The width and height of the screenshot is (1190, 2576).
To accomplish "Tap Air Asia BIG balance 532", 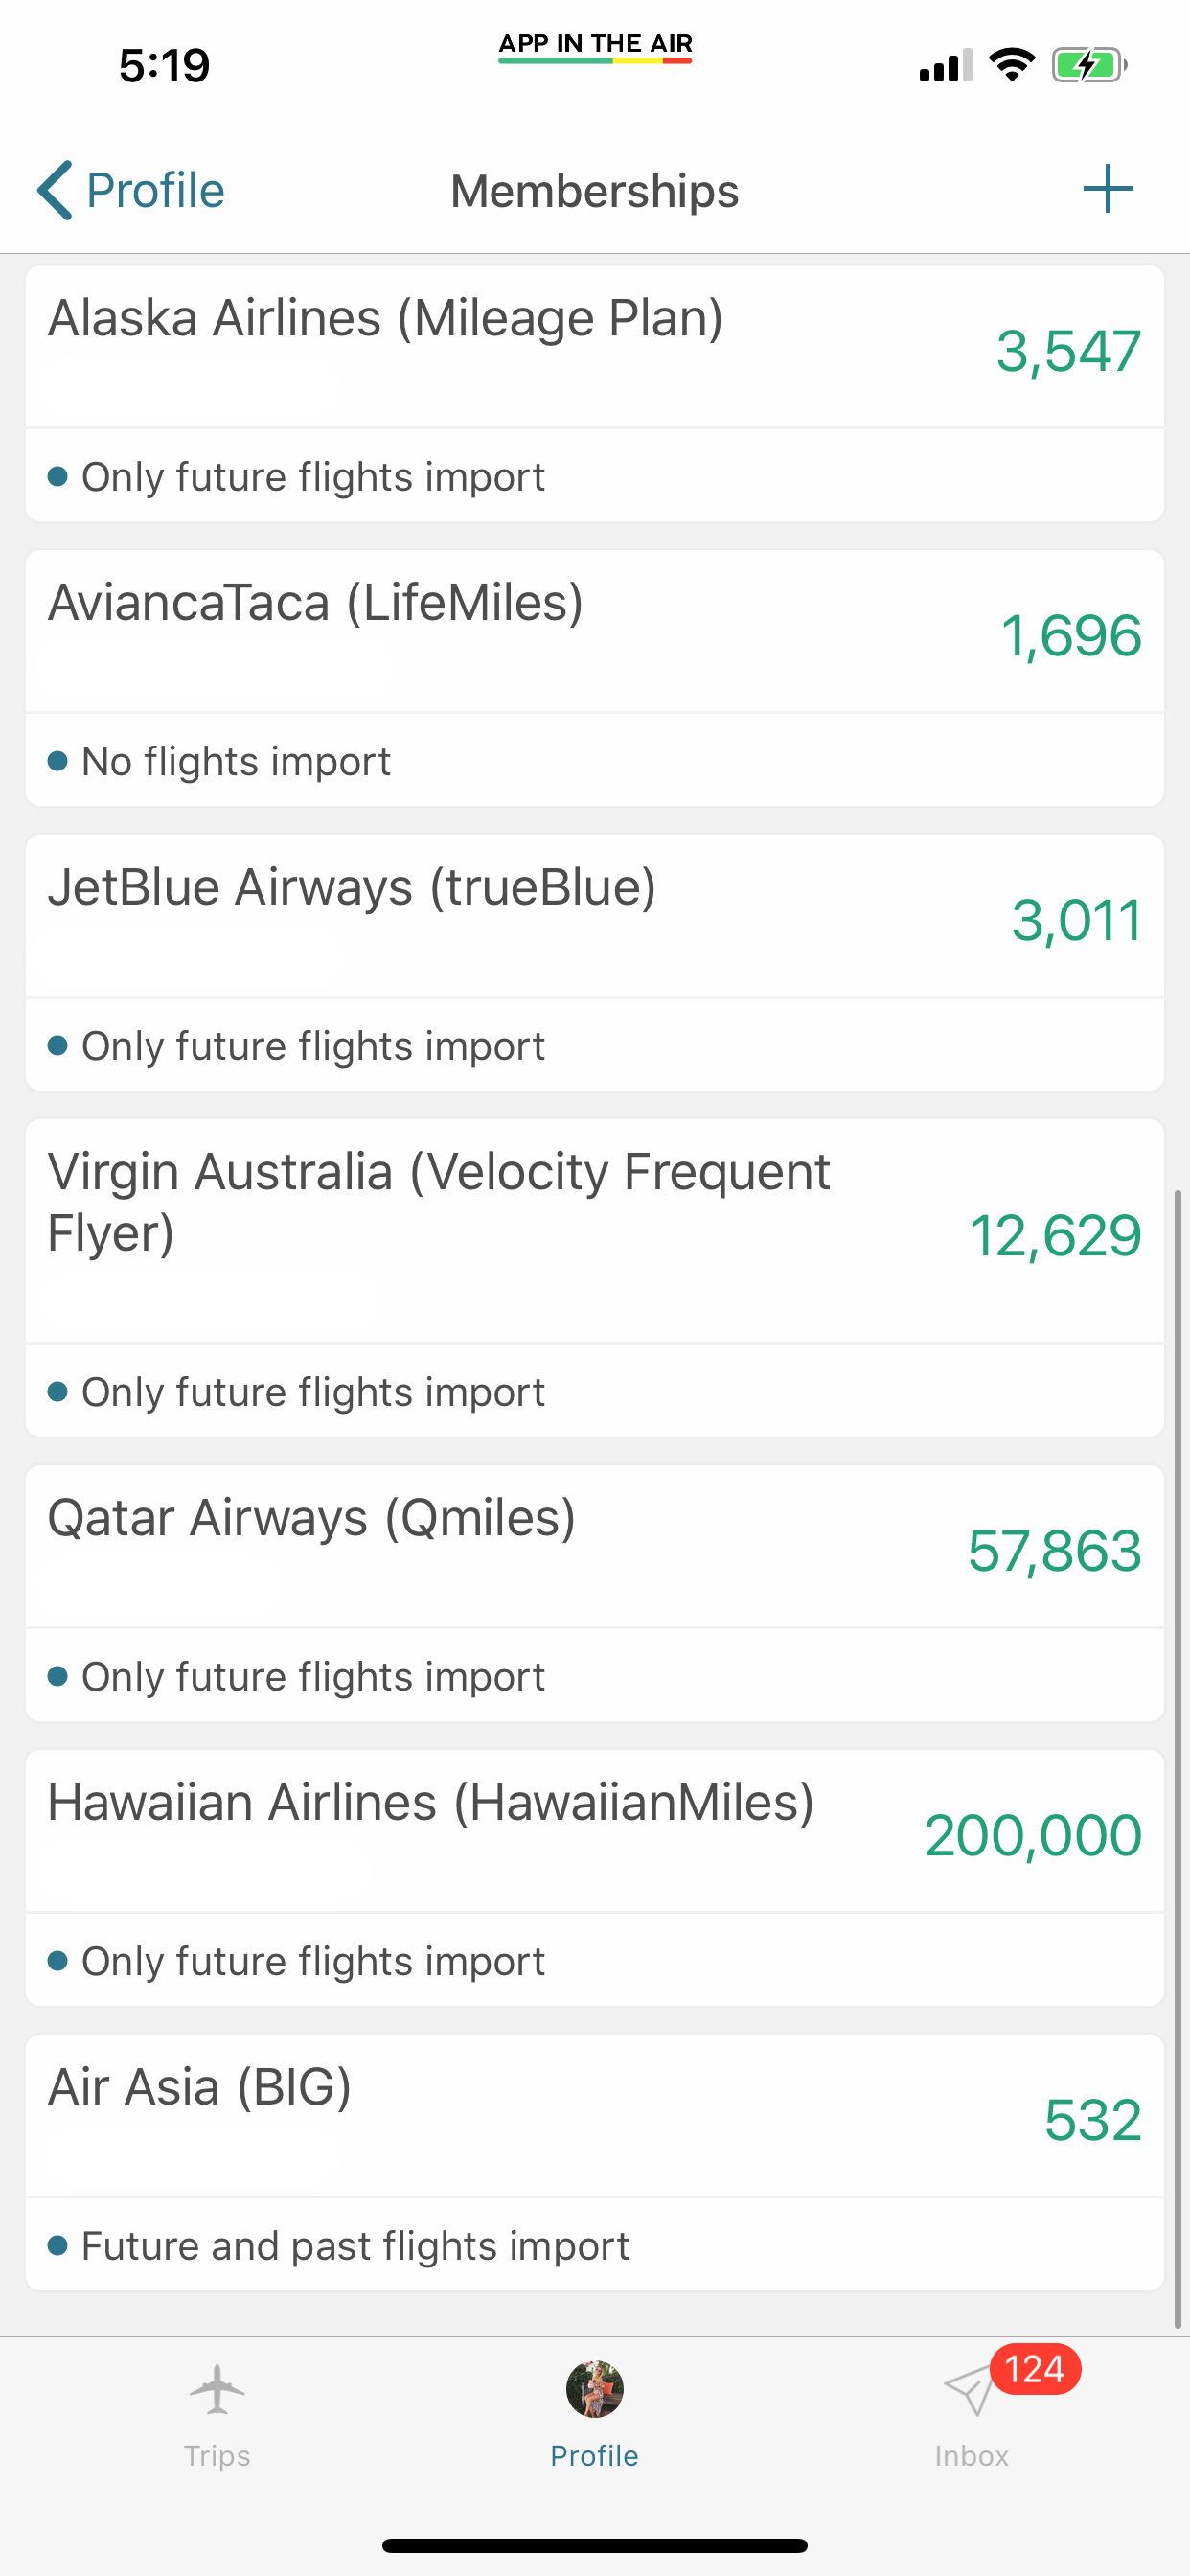I will coord(1092,2120).
